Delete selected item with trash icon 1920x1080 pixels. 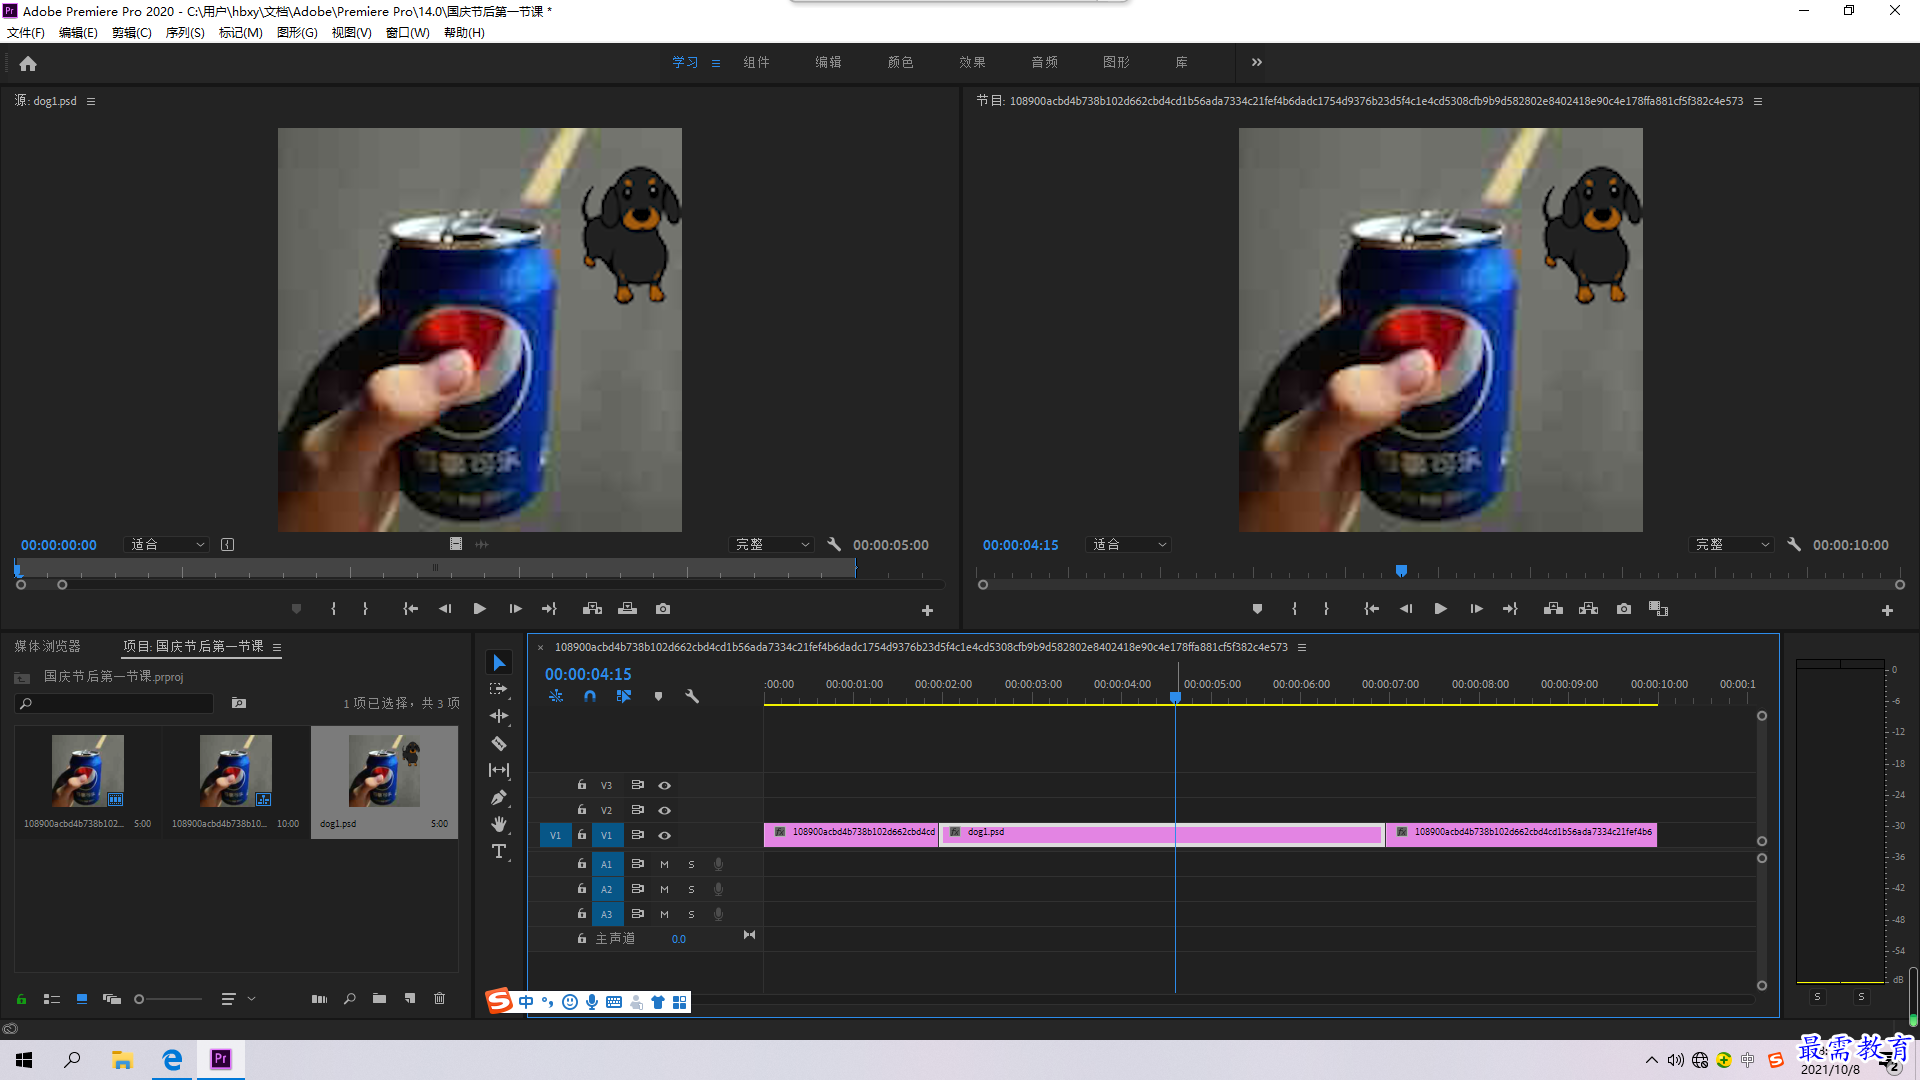(x=439, y=998)
